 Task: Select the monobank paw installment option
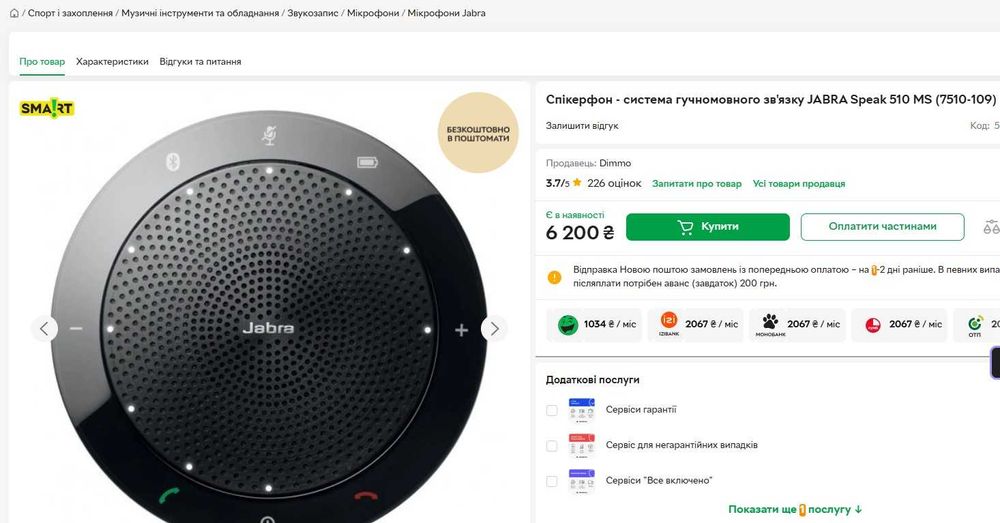click(797, 324)
